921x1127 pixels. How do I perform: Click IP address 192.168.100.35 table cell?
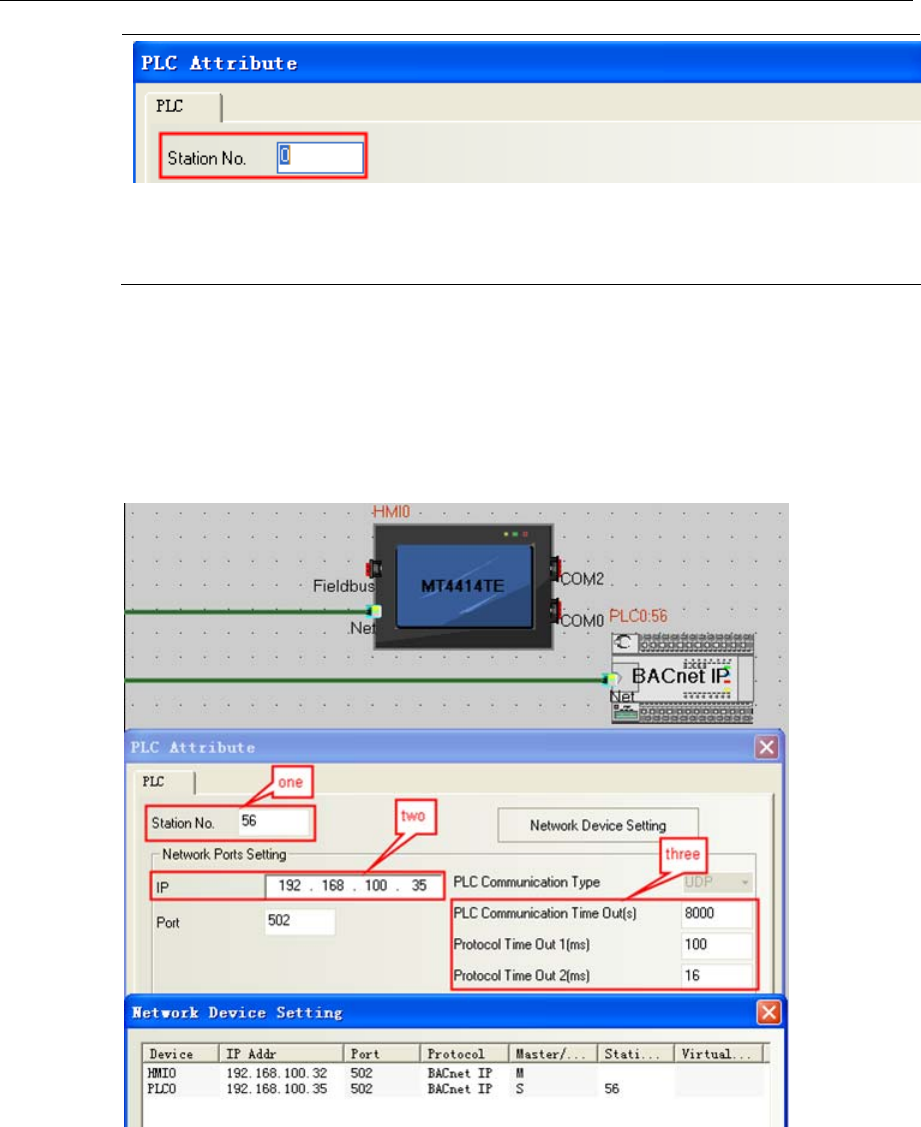(277, 1089)
